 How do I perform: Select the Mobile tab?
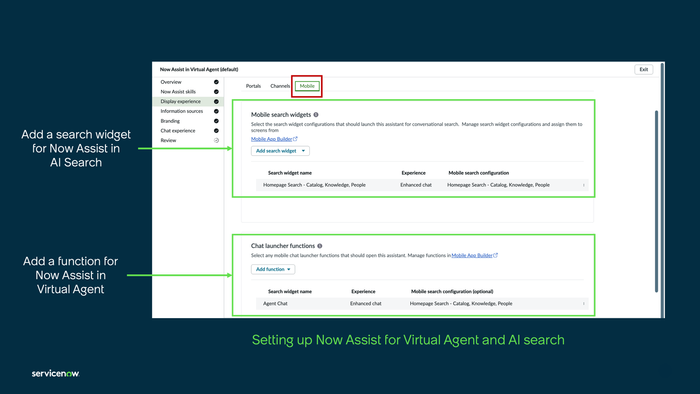[307, 86]
